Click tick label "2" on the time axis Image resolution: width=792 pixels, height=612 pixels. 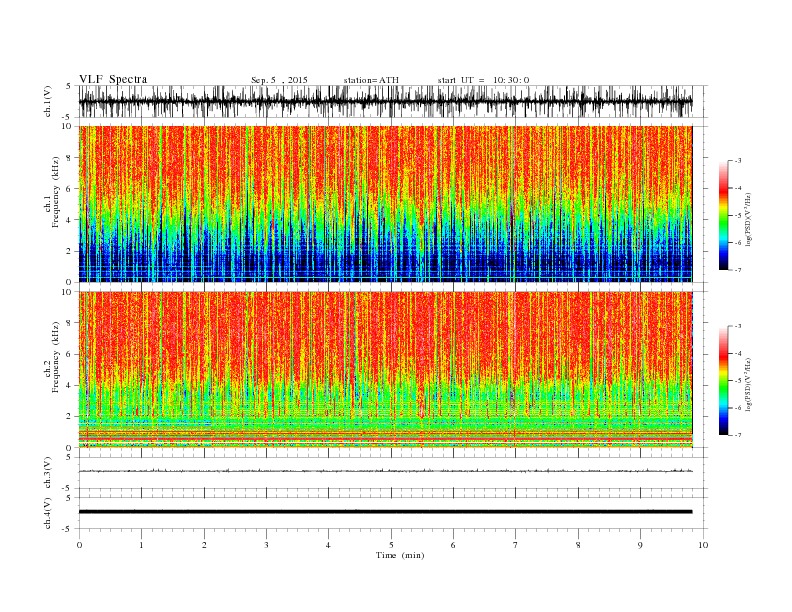[x=204, y=545]
